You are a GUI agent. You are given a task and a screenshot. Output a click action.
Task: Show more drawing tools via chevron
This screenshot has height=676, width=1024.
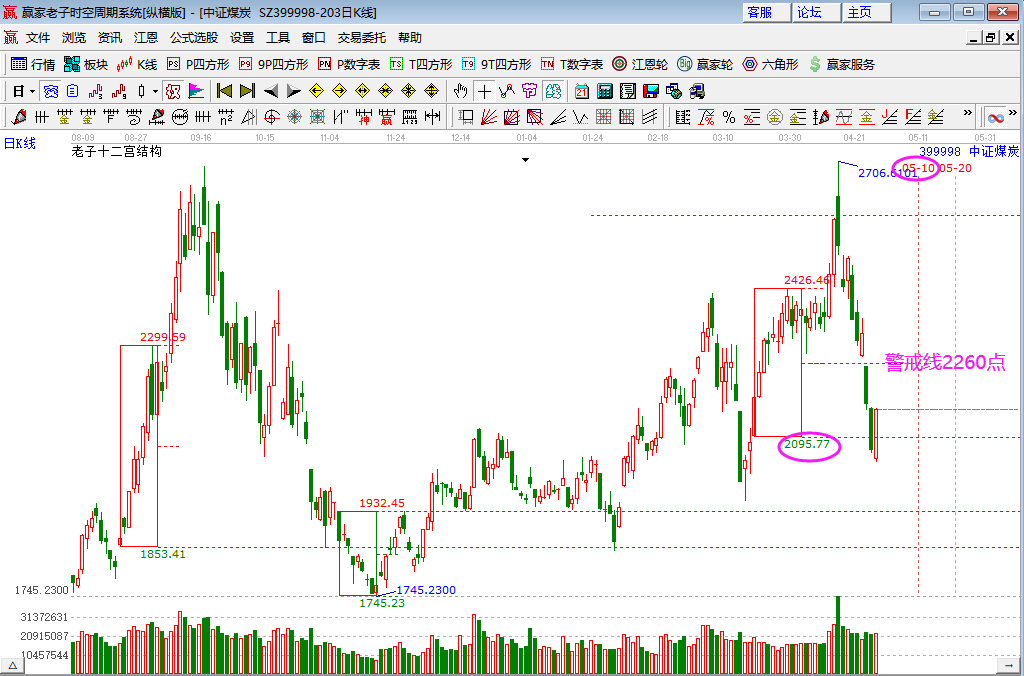(968, 113)
